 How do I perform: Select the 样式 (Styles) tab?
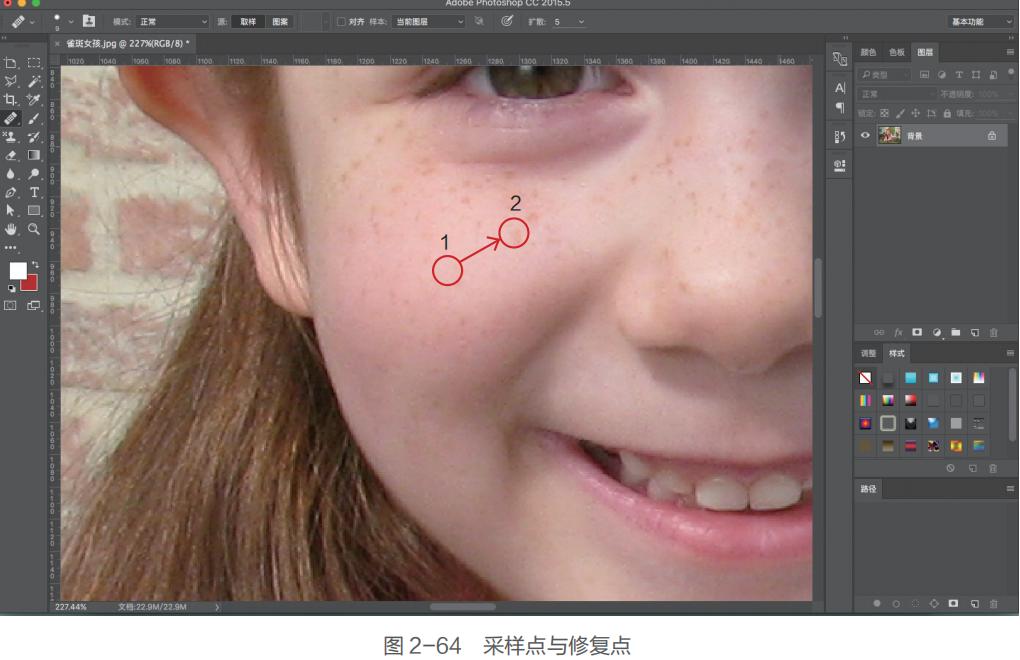[897, 354]
